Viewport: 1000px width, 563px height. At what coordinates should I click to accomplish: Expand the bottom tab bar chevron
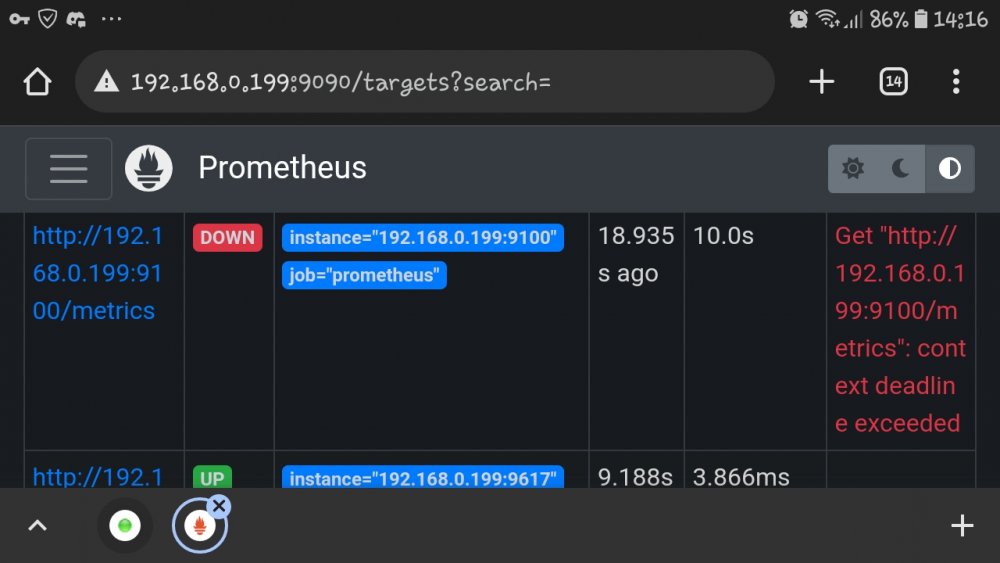38,525
